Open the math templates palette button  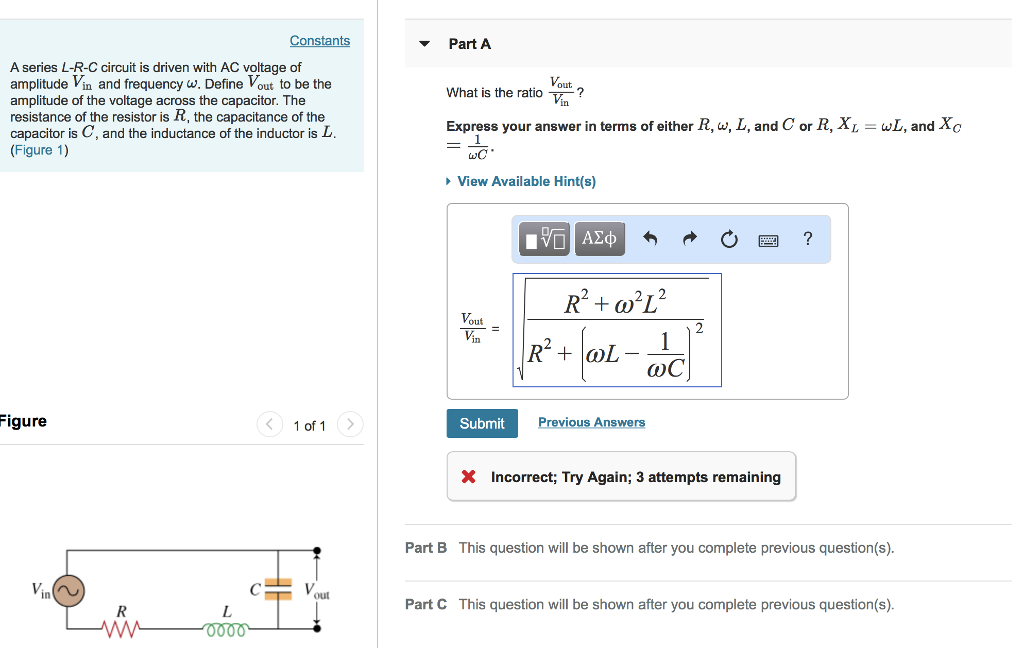(x=545, y=239)
